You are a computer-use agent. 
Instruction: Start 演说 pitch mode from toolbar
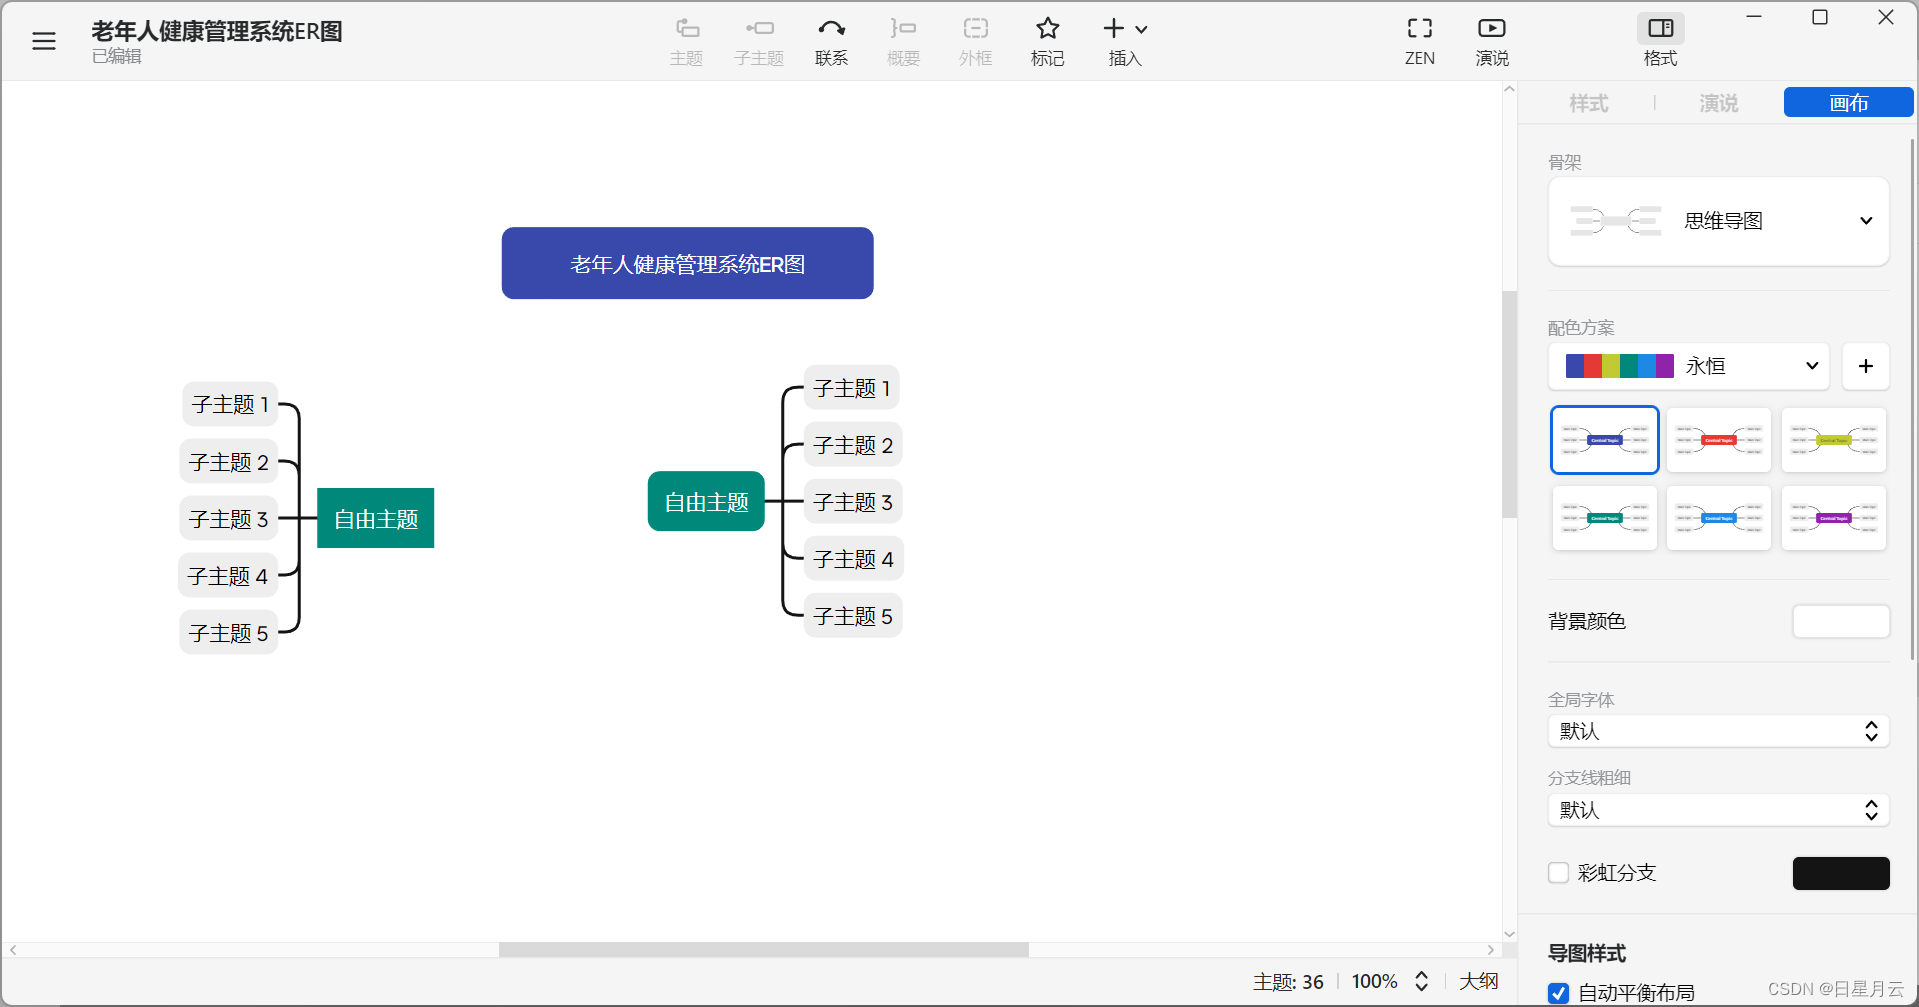1492,42
